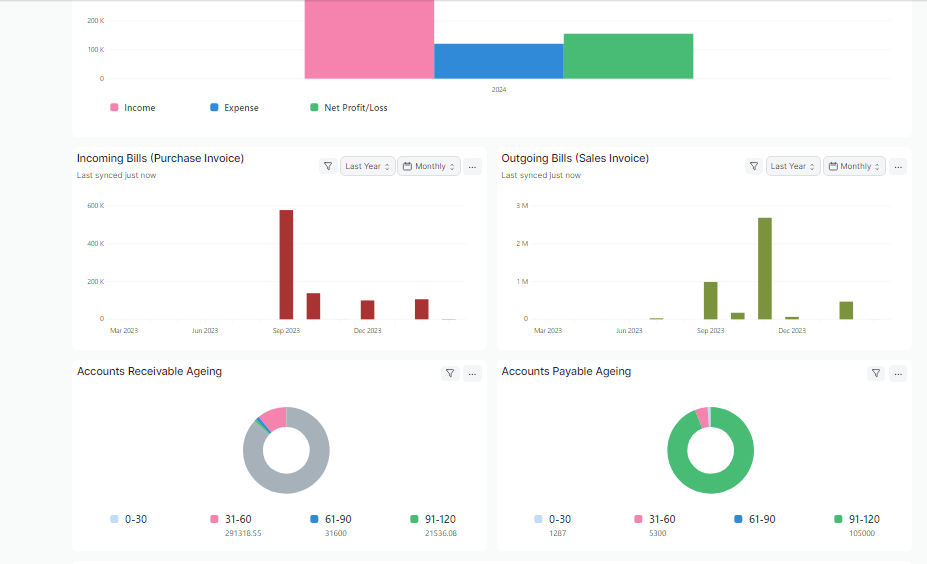Click the 105000 value under 91-120

click(862, 533)
